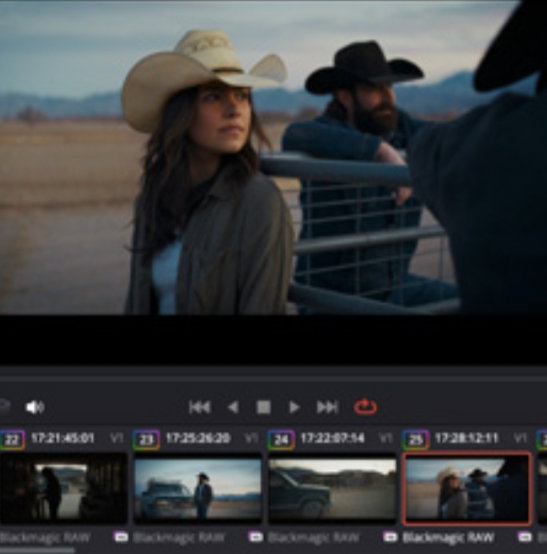Click the link icon under clip 25
The height and width of the screenshot is (554, 547).
coord(525,537)
